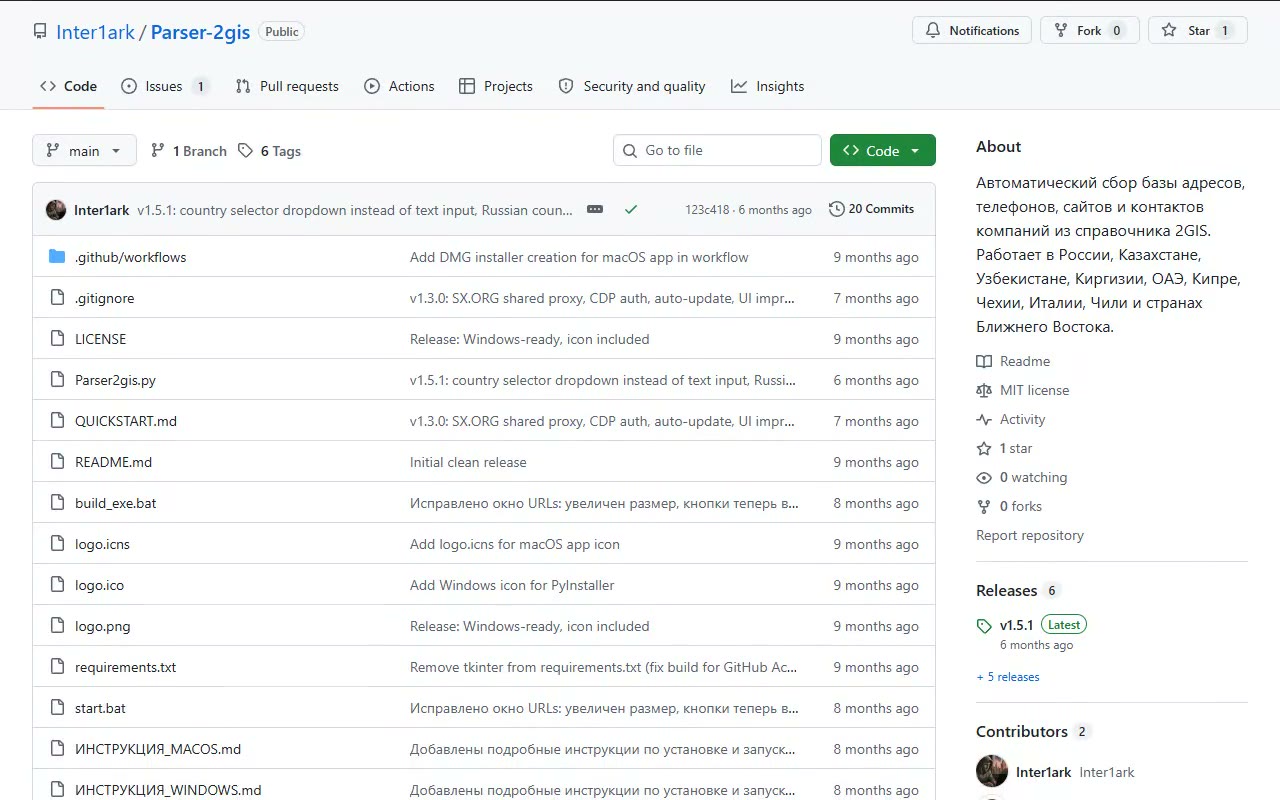This screenshot has height=800, width=1280.
Task: Click the Notifications button
Action: pos(972,31)
